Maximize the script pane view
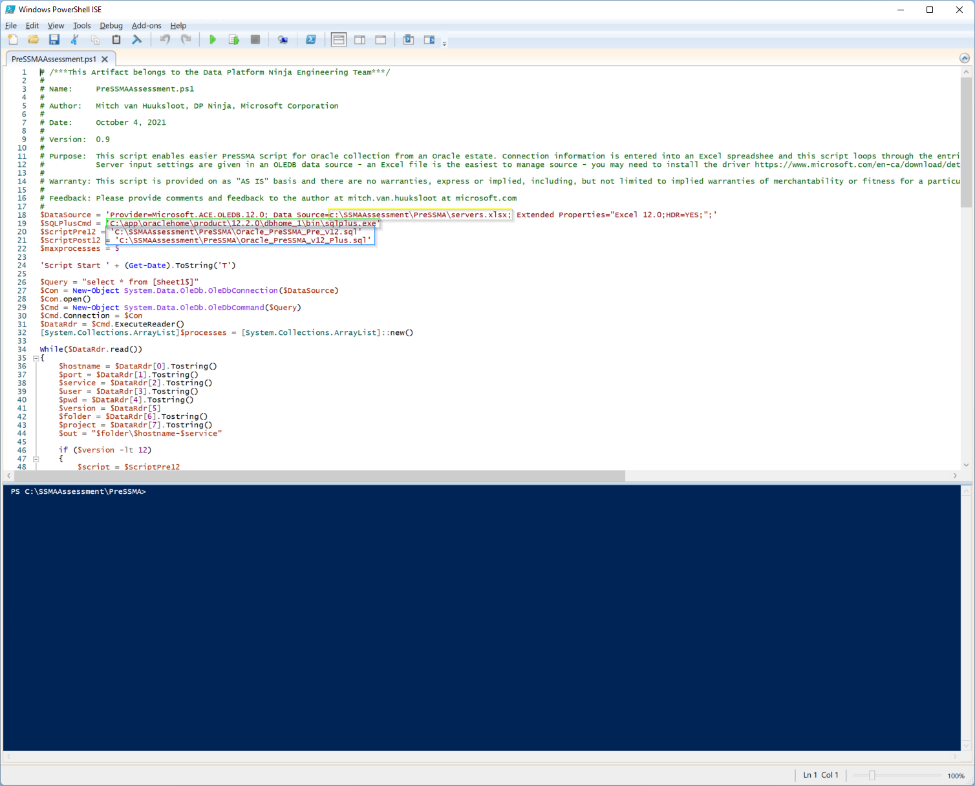 (381, 40)
